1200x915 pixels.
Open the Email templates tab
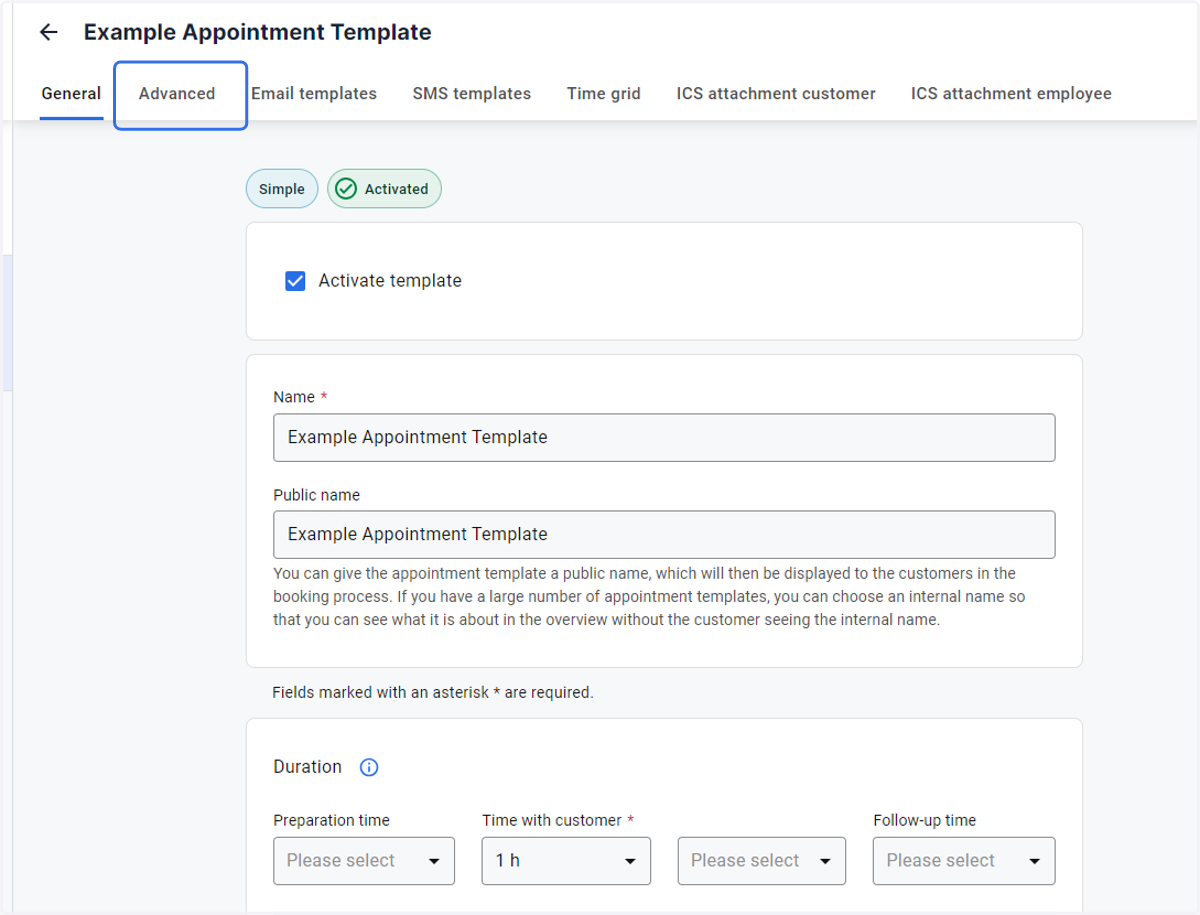(314, 94)
